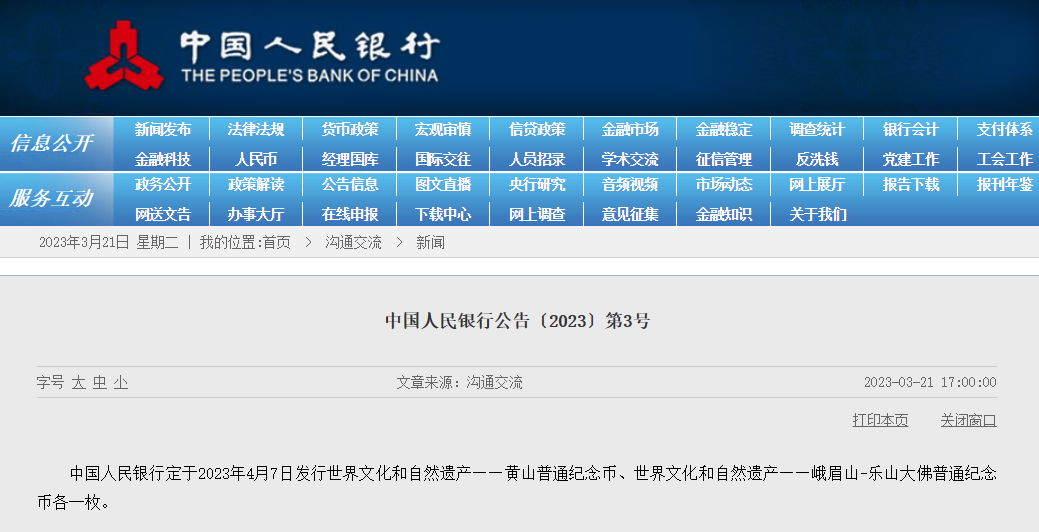The height and width of the screenshot is (532, 1039).
Task: Open 经理国库 navigation link
Action: [x=350, y=159]
